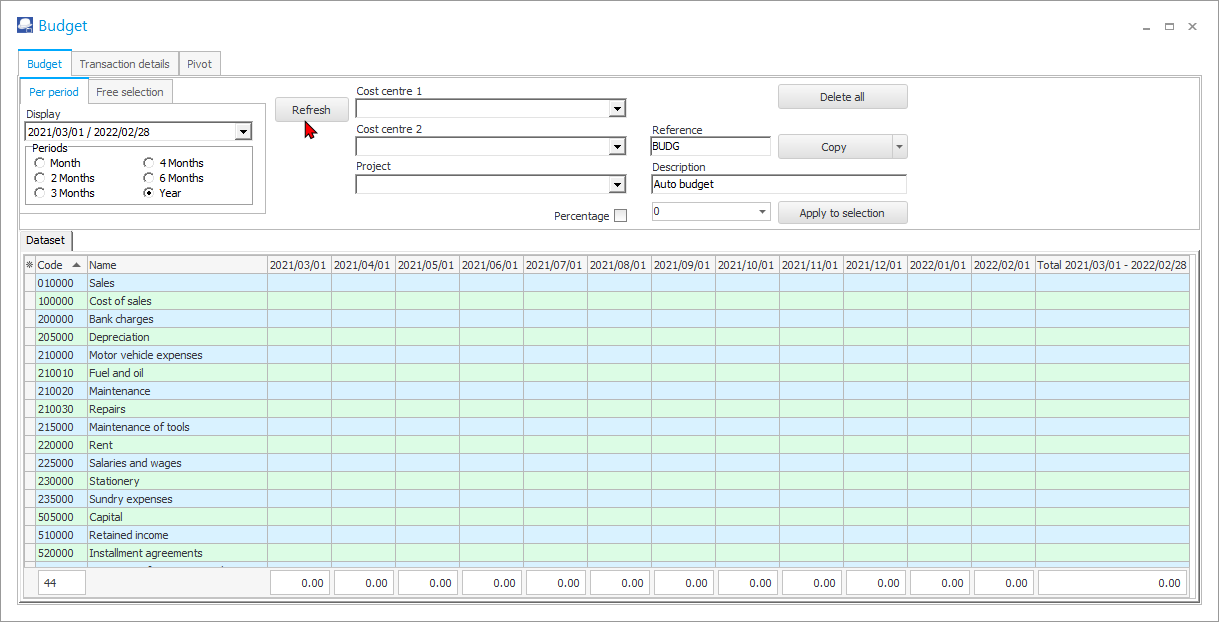Image resolution: width=1219 pixels, height=622 pixels.
Task: Open the Copy button's arrow menu
Action: (899, 147)
